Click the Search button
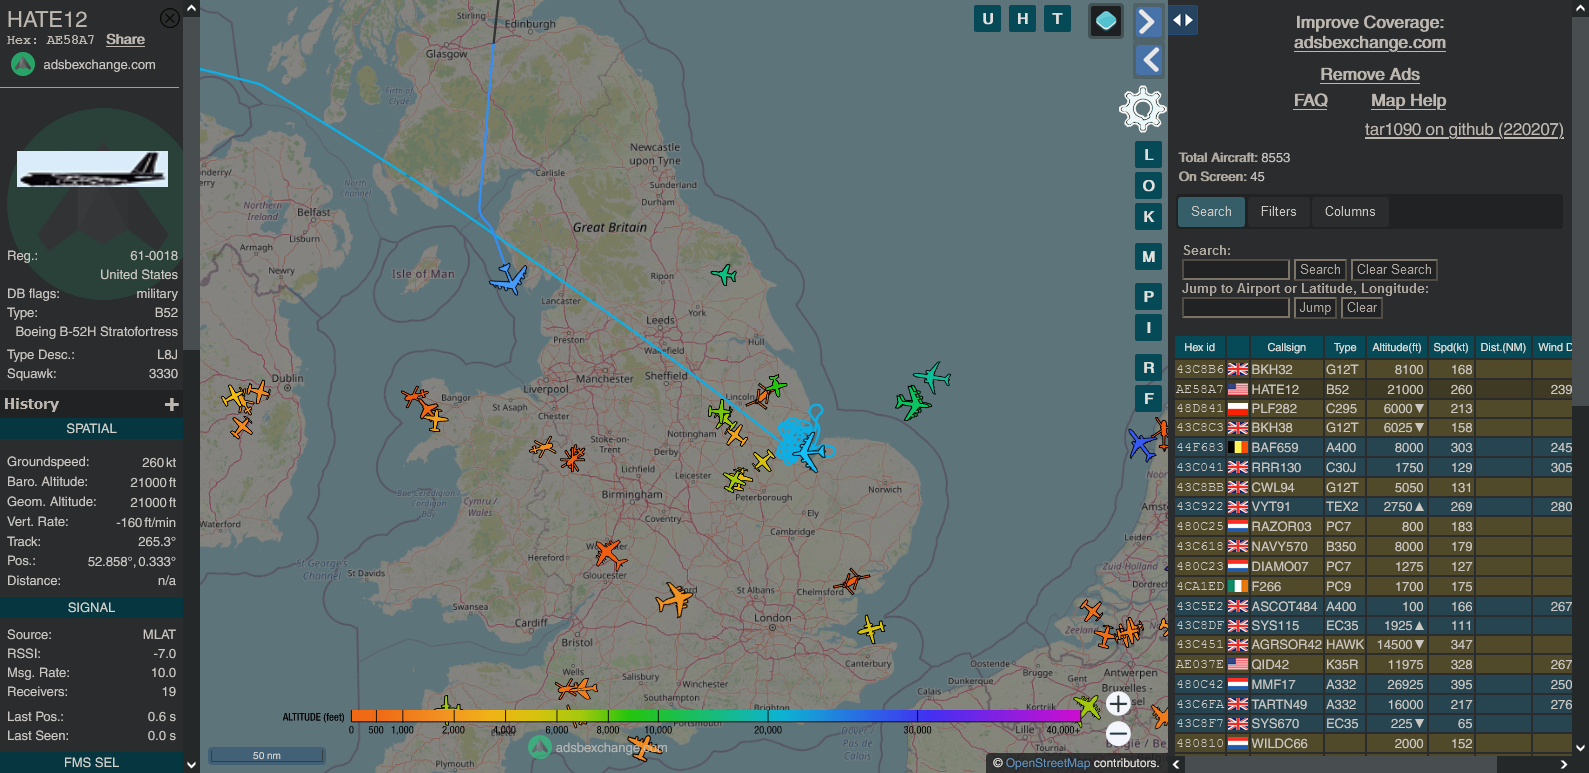Image resolution: width=1589 pixels, height=773 pixels. (1320, 270)
